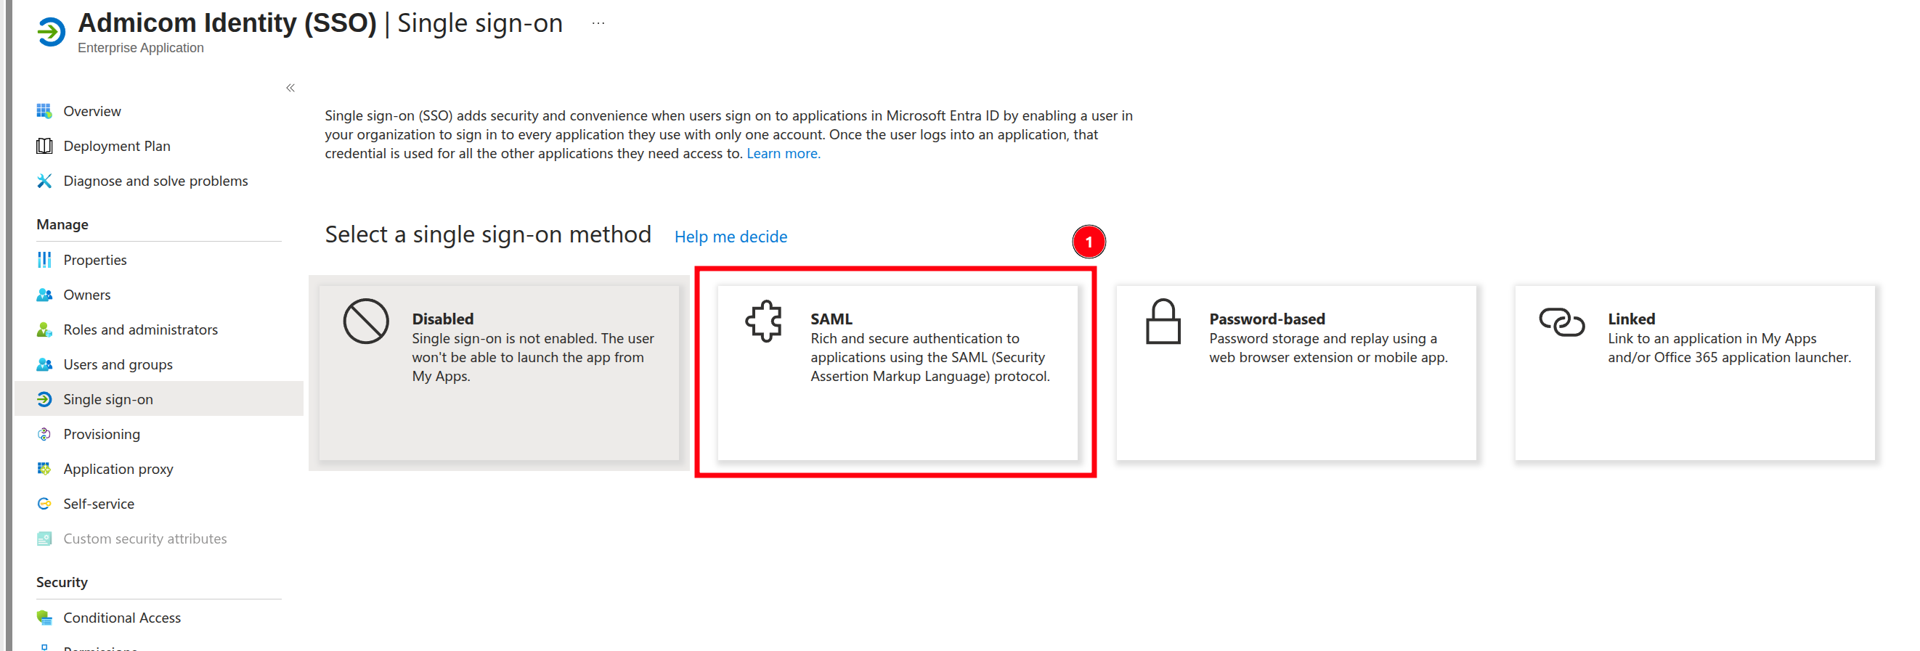Viewport: 1920px width, 651px height.
Task: Click the Overview grid icon in sidebar
Action: 44,111
